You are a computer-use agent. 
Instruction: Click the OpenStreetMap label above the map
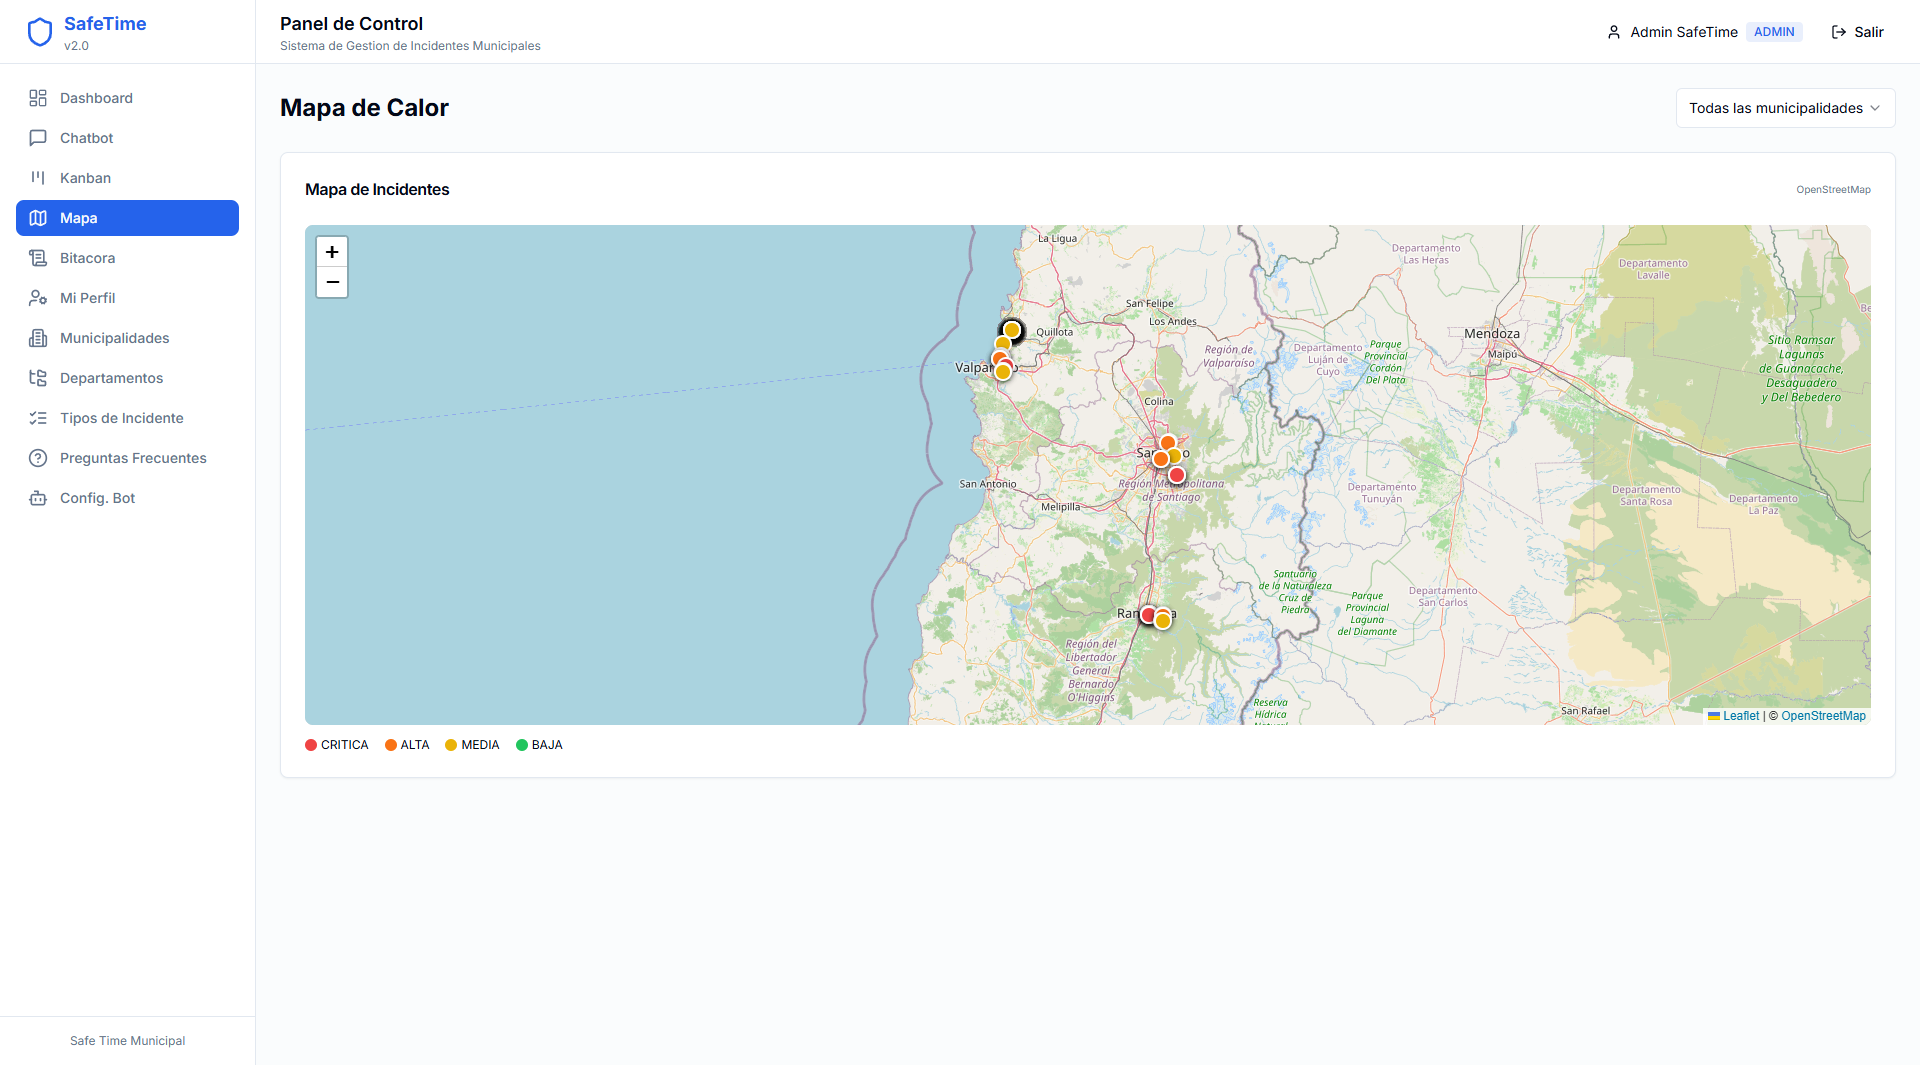[1833, 190]
